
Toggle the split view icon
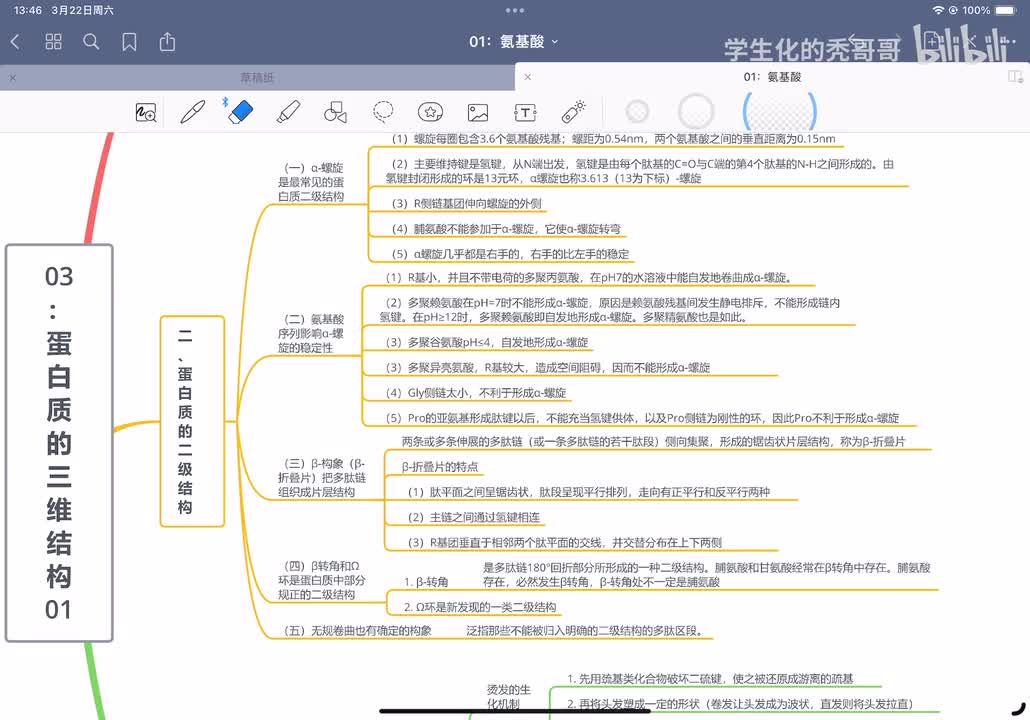1015,77
